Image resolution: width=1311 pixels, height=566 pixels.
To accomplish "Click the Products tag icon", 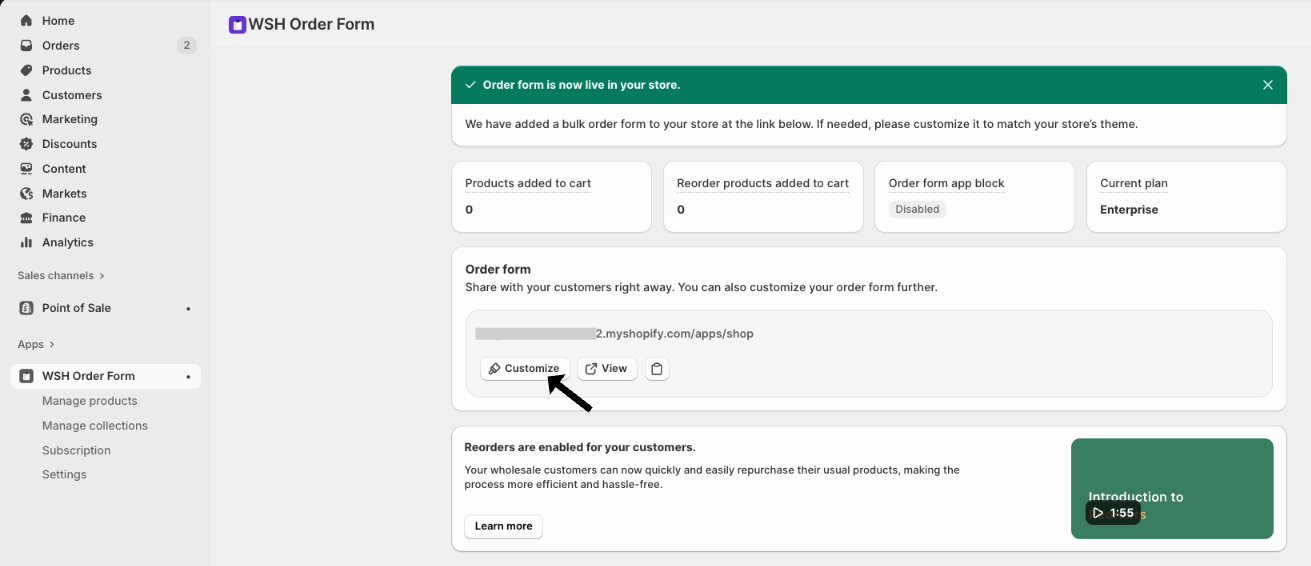I will pos(26,70).
